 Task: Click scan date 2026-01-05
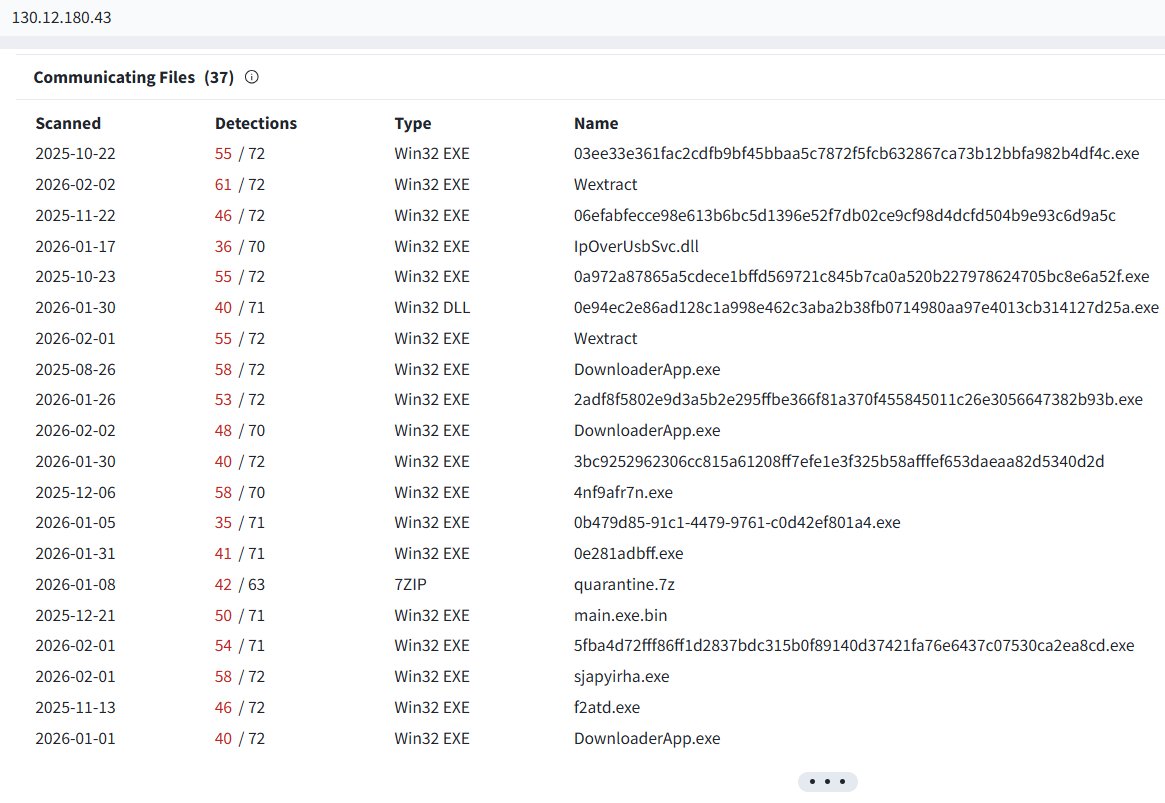click(x=75, y=523)
